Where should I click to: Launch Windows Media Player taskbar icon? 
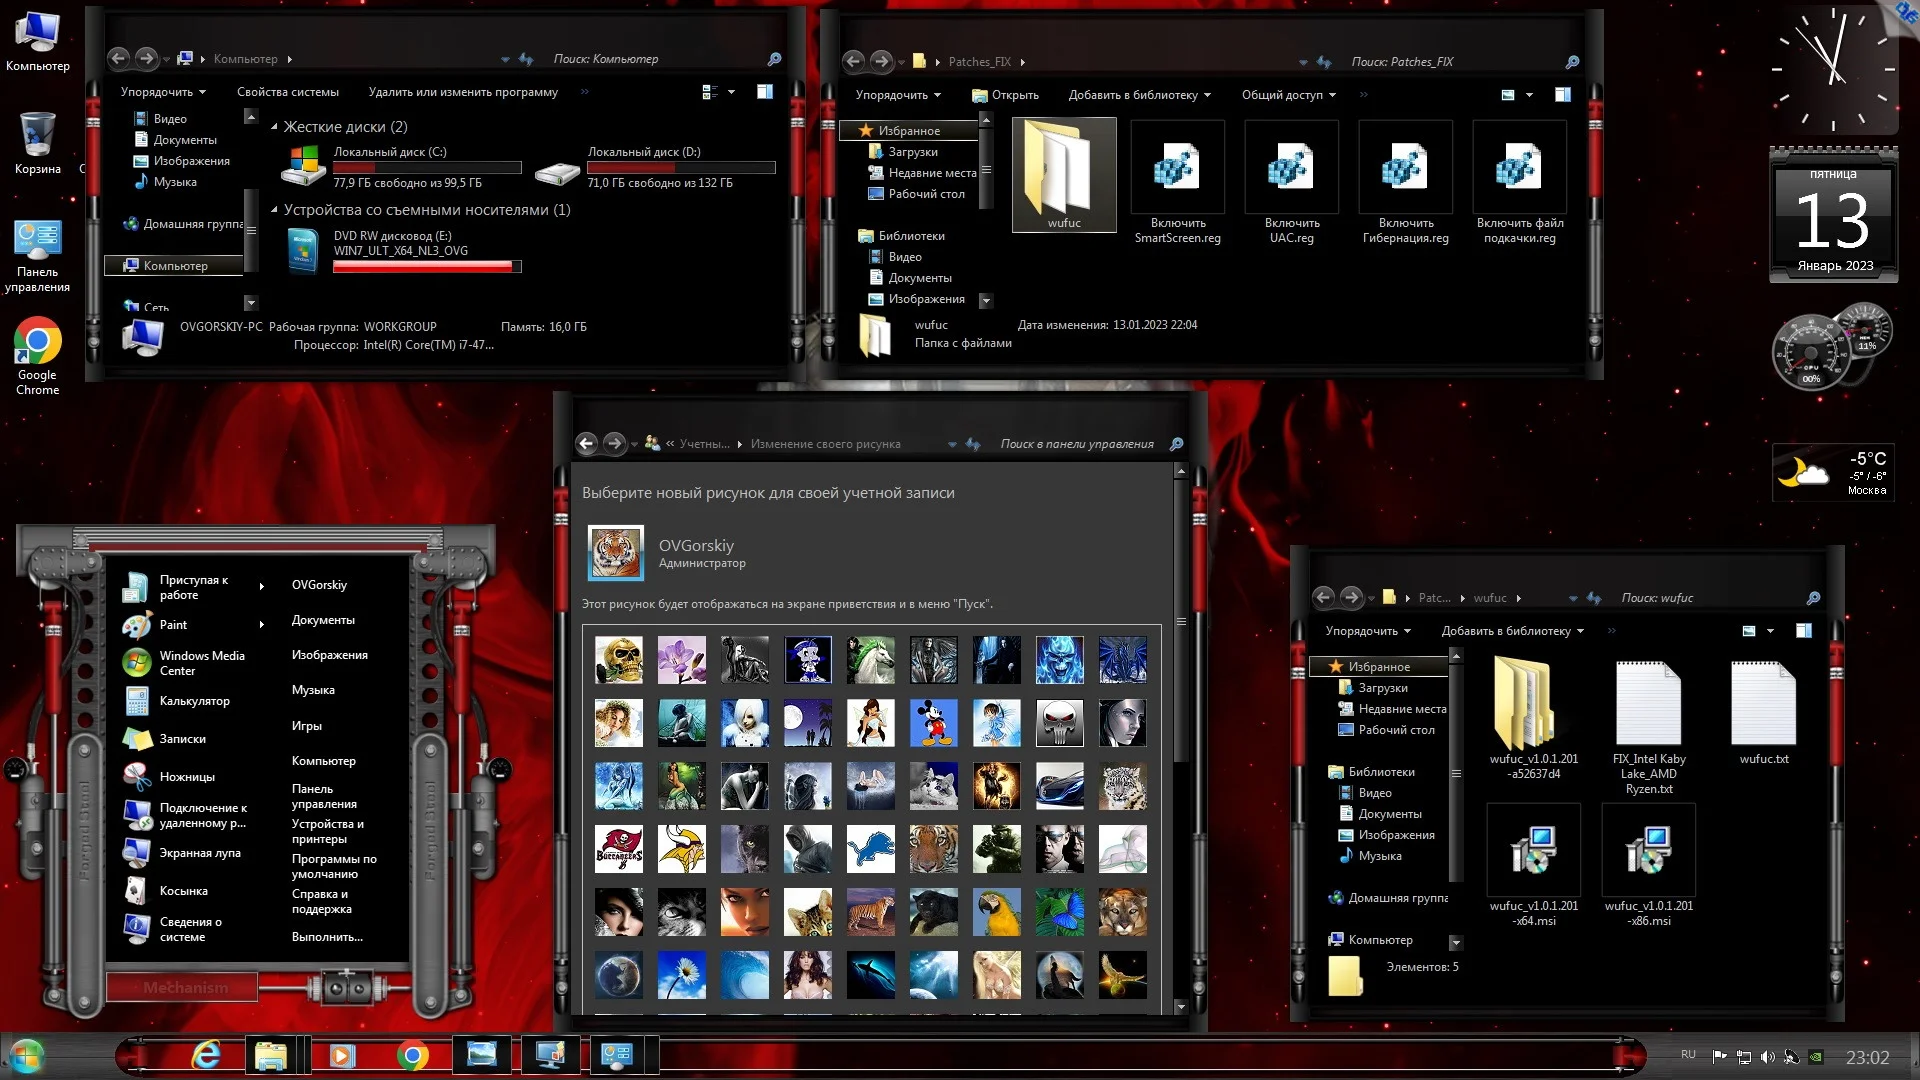(342, 1055)
